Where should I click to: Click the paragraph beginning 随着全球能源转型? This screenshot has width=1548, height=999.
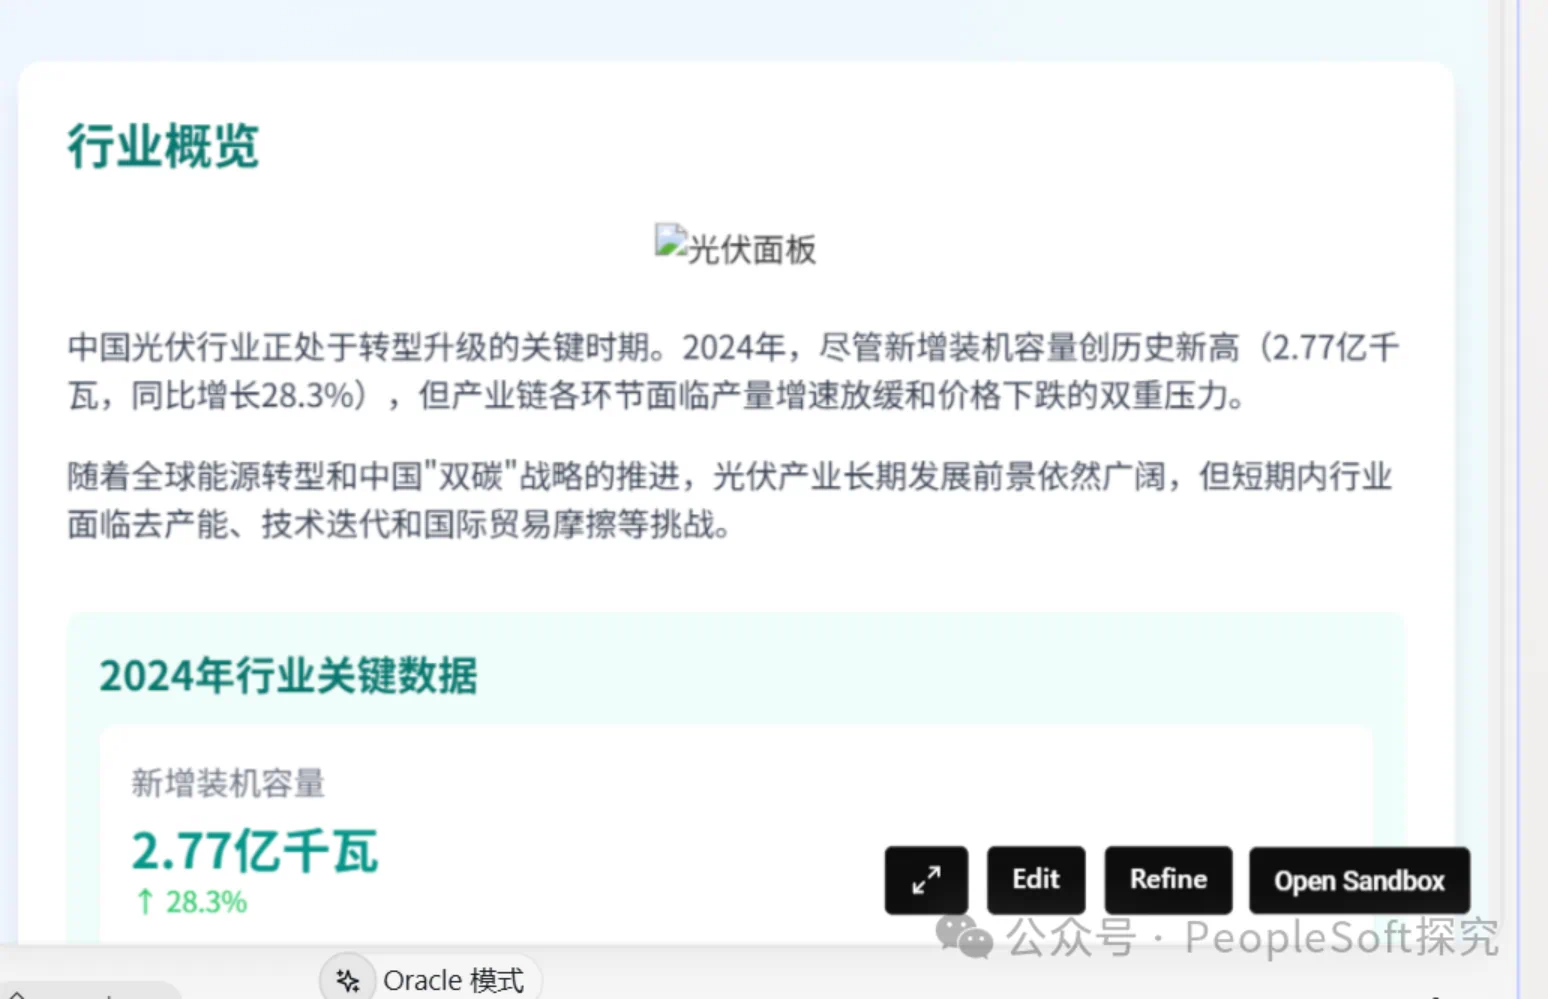point(730,500)
